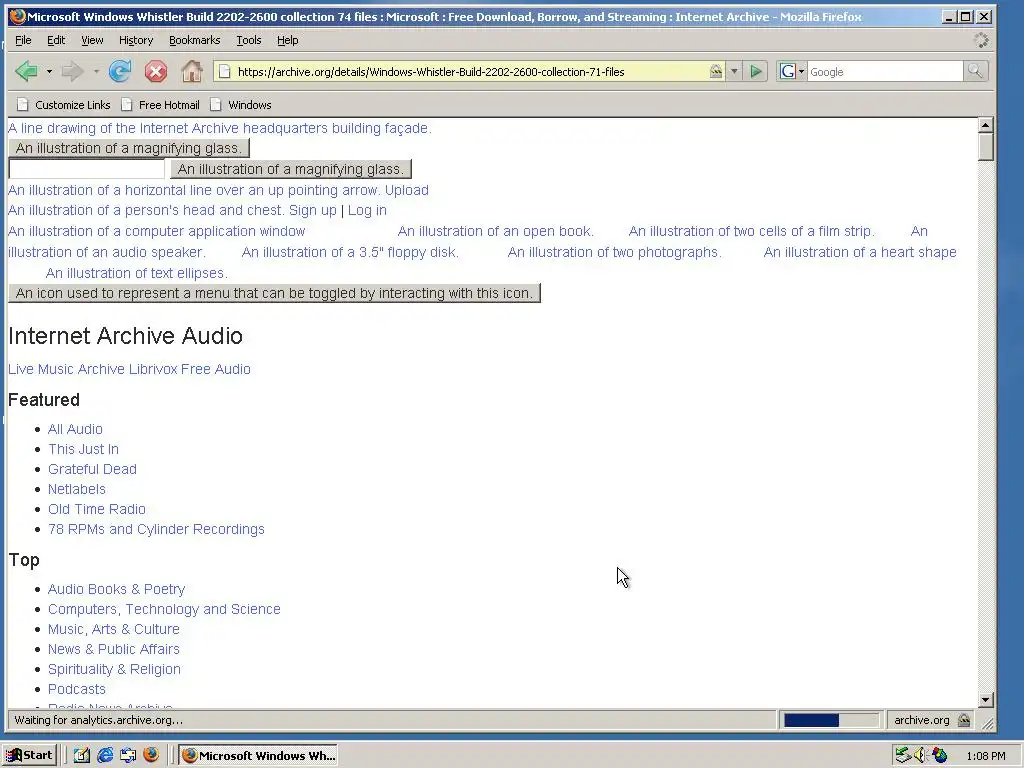Open the Google search engine dropdown
This screenshot has height=768, width=1024.
click(792, 71)
